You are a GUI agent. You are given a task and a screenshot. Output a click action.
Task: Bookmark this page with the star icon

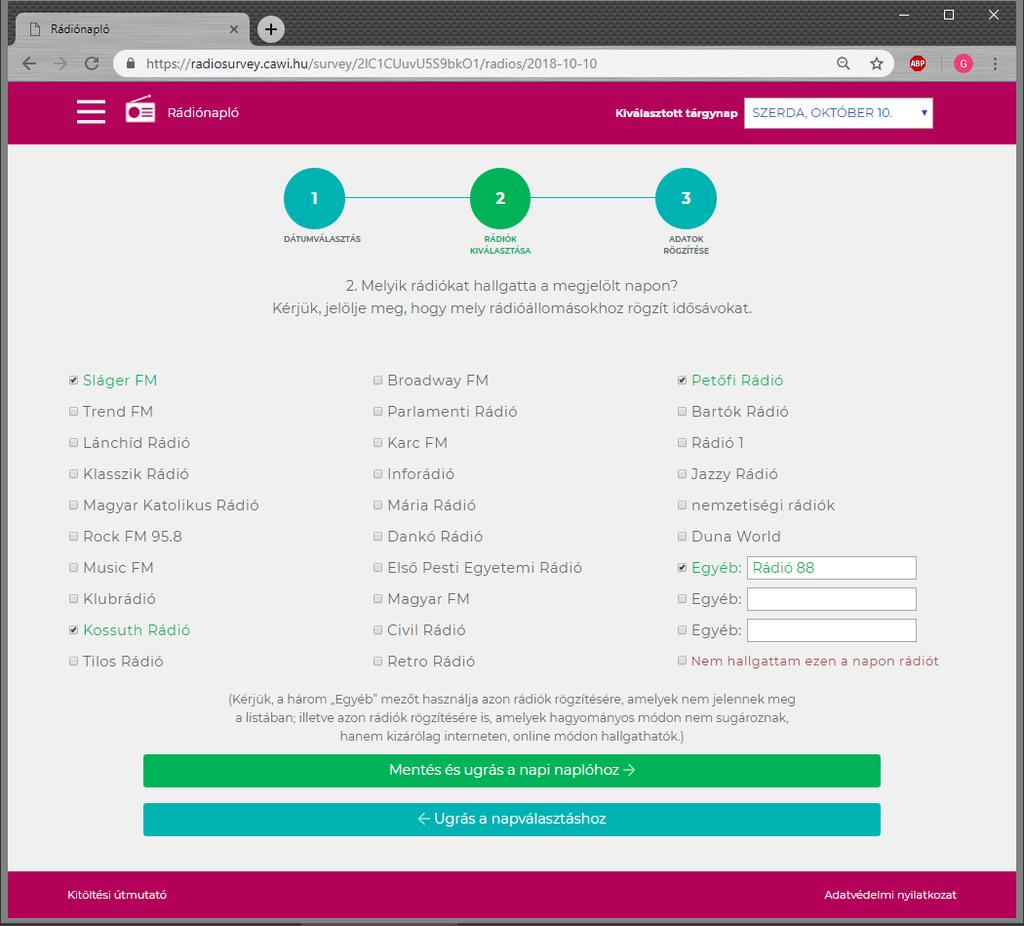(876, 63)
